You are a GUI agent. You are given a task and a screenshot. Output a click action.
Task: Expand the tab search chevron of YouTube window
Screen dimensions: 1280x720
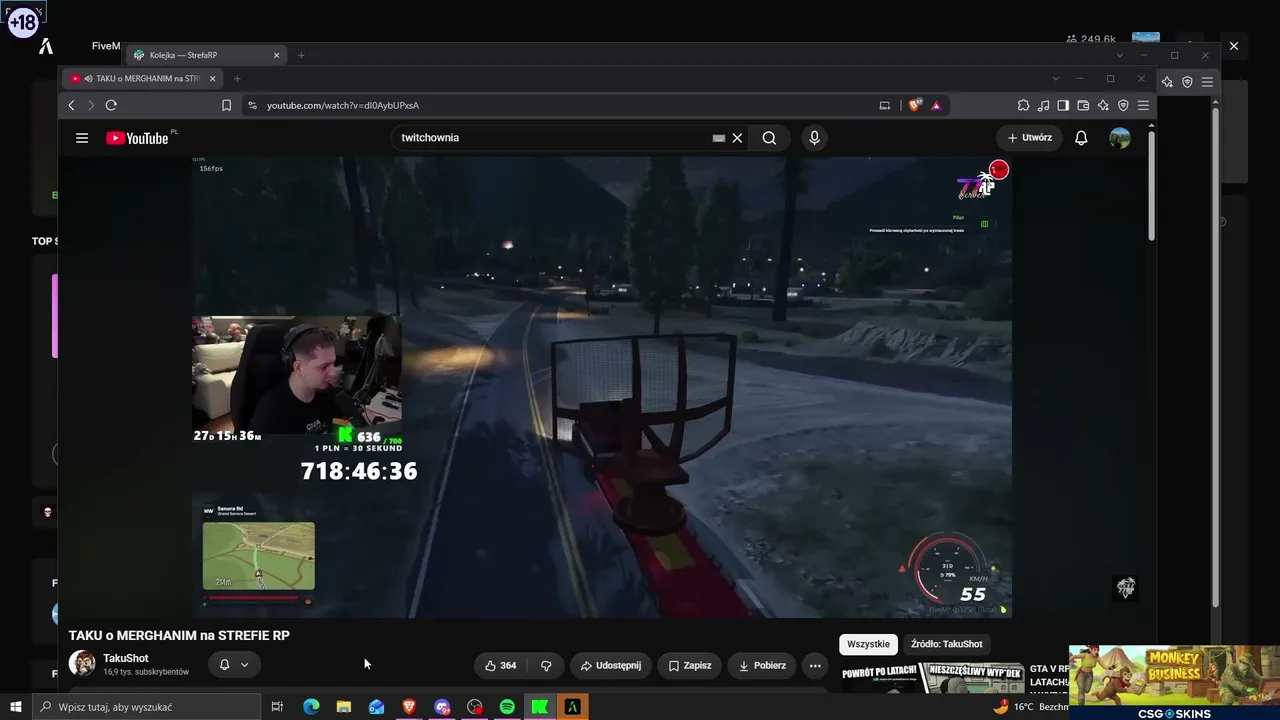1055,79
